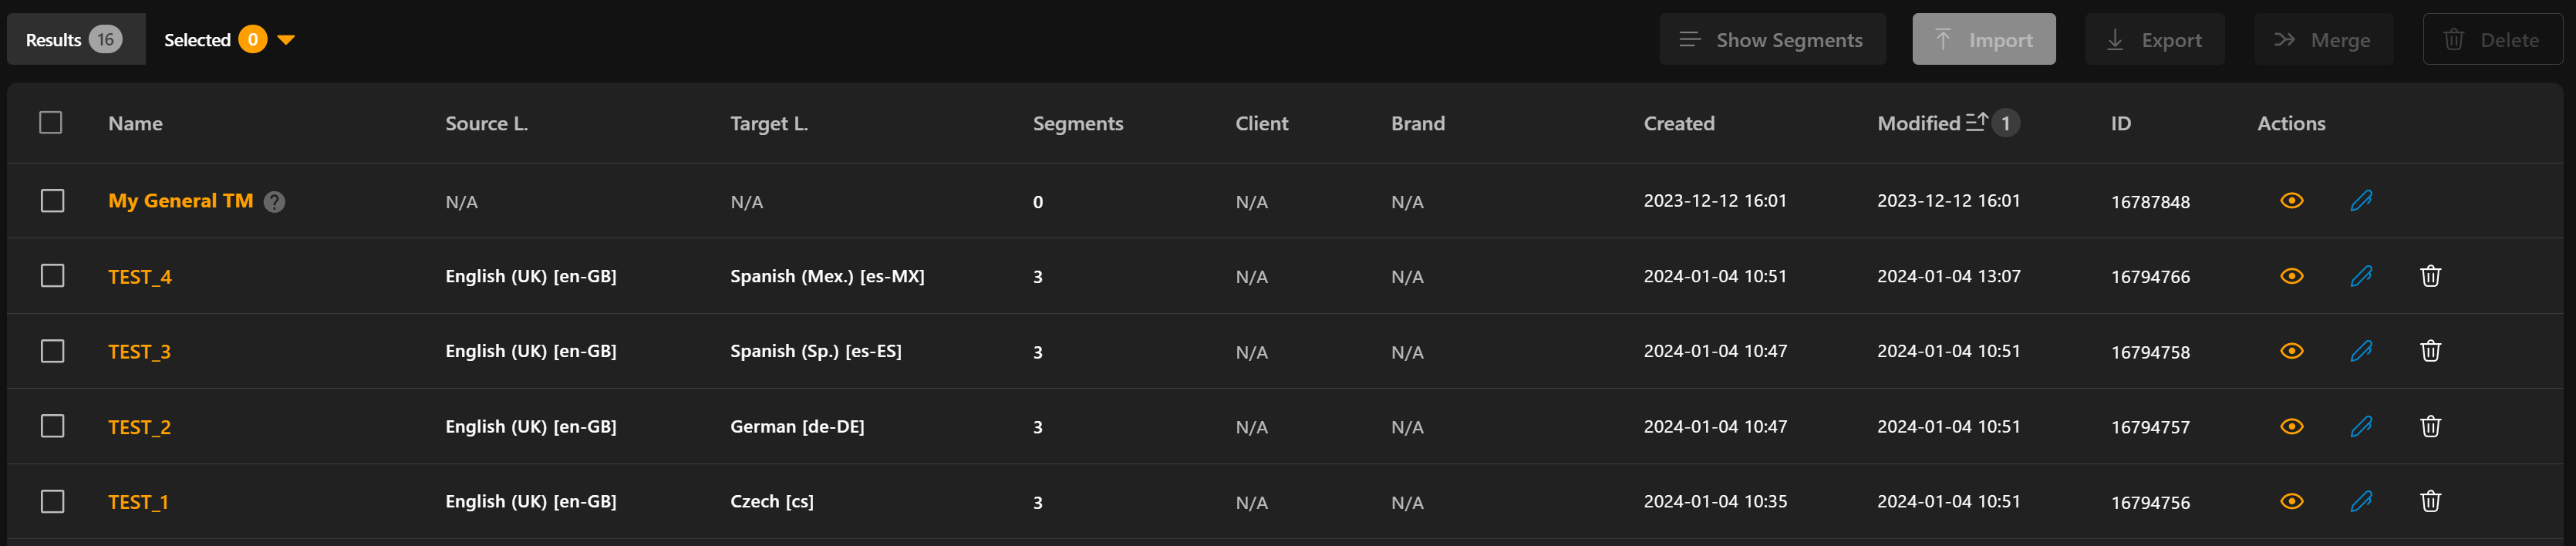2576x546 pixels.
Task: Select the TEST_2 row checkbox
Action: [x=53, y=426]
